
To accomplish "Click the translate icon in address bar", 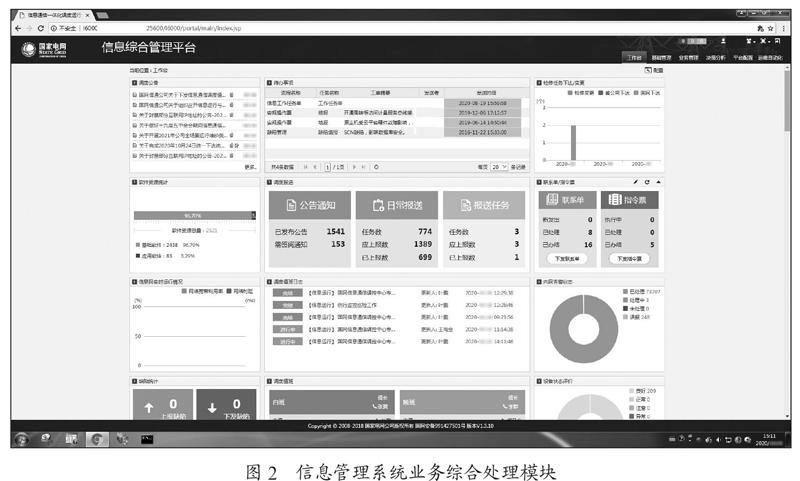I will pos(760,29).
